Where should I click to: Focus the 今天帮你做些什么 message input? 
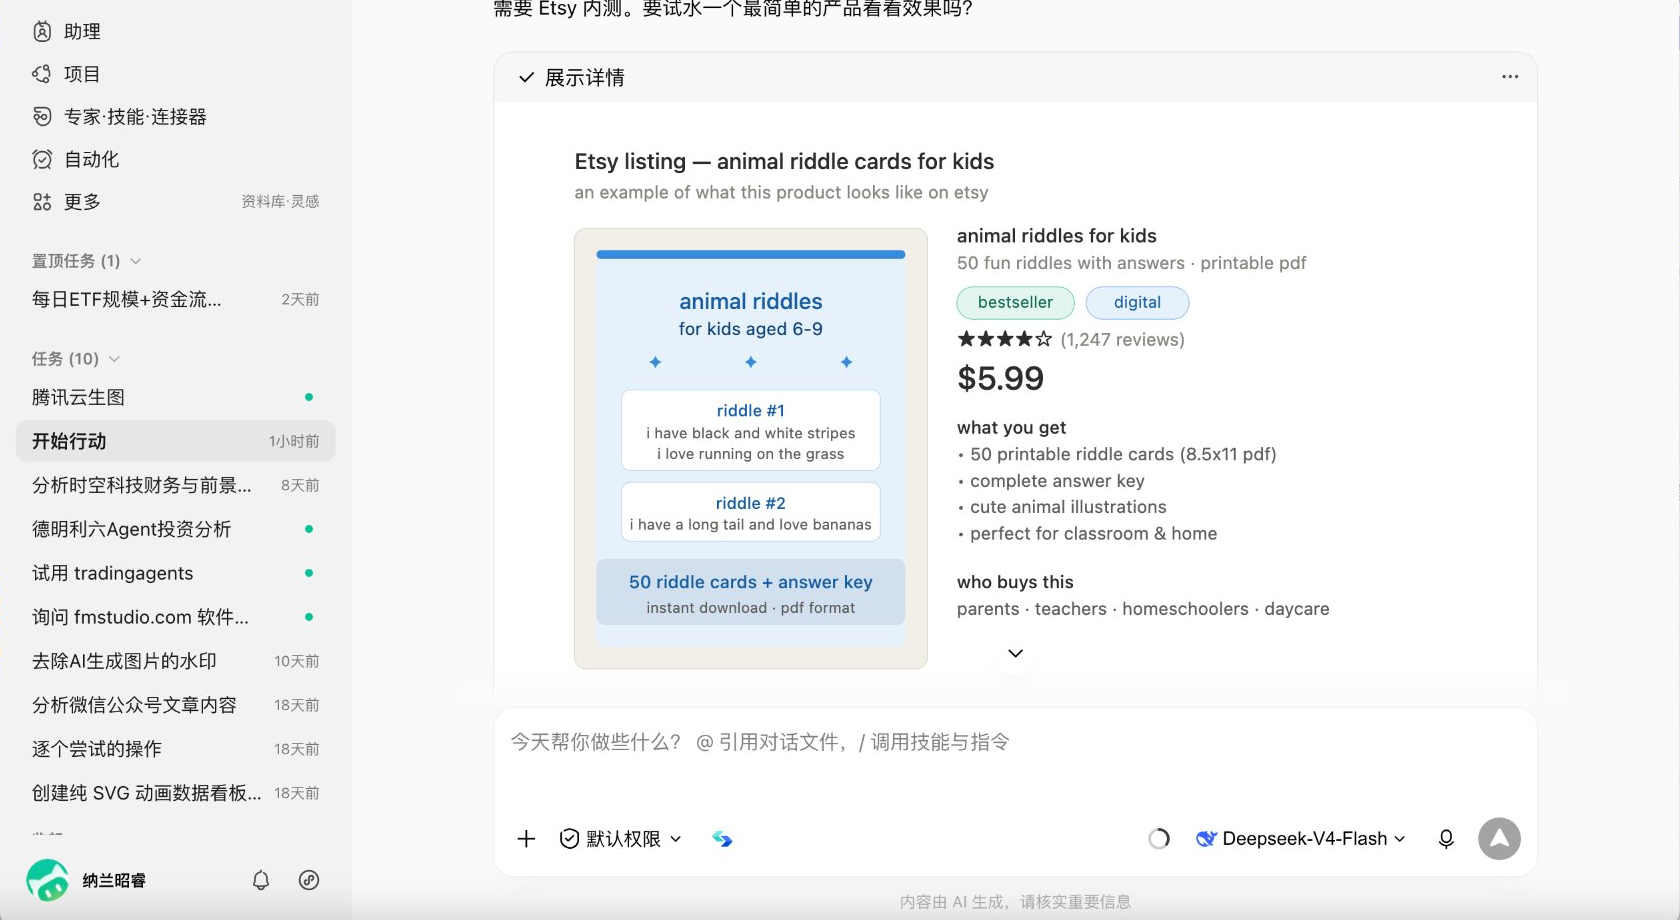click(1015, 742)
